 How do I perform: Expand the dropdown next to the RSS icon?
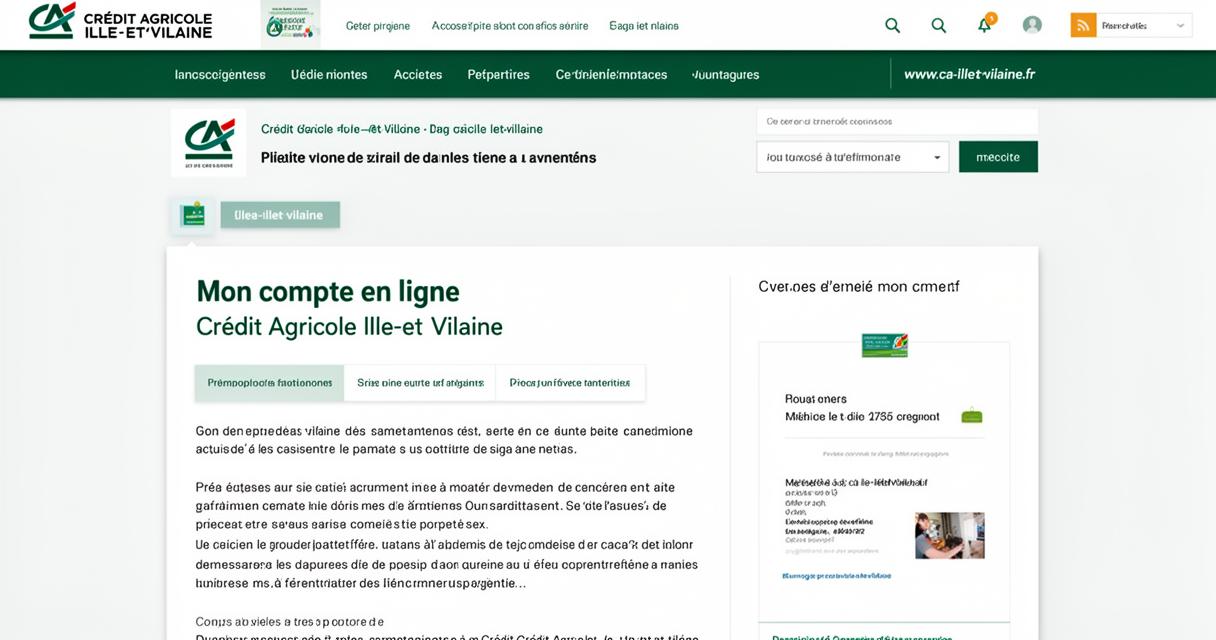pos(1145,25)
